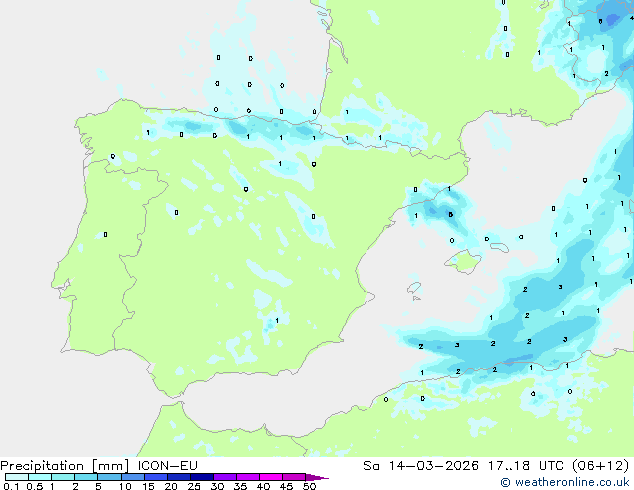Click the "0.5" legend scale label
Viewport: 634px width, 490px height.
(35, 486)
